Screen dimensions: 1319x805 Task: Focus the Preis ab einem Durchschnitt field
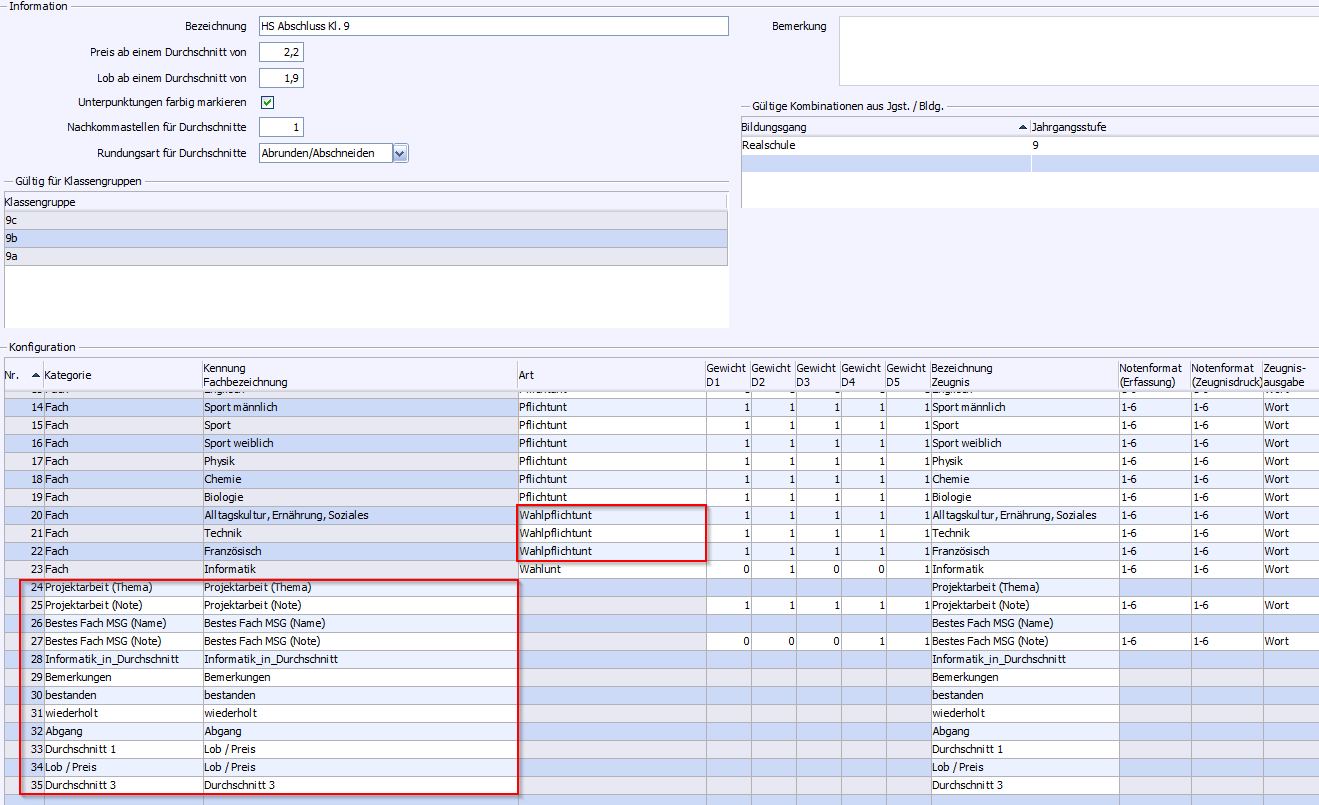click(x=281, y=52)
